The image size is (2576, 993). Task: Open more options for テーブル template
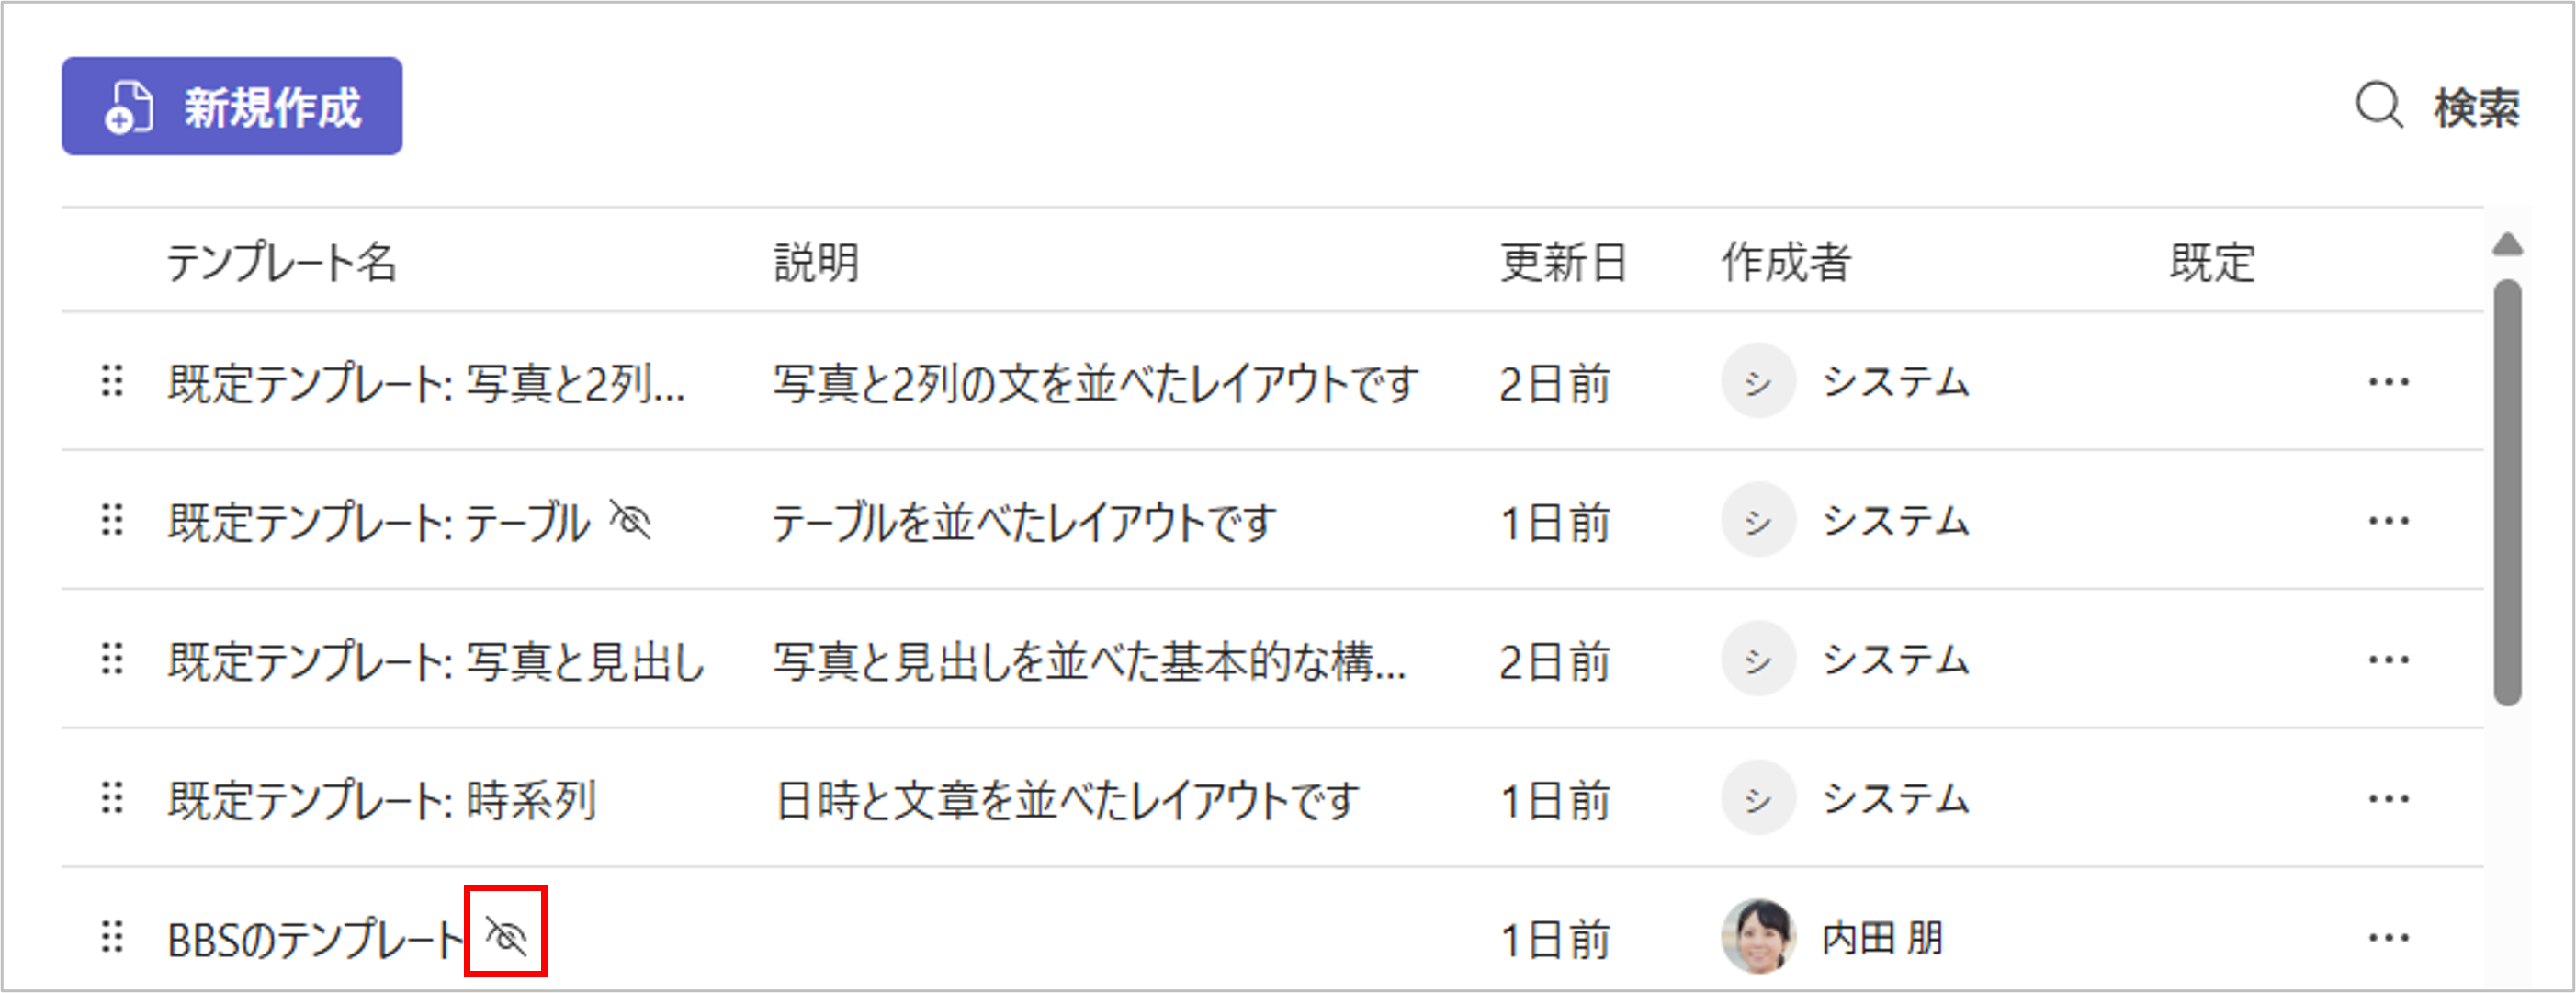[x=2388, y=521]
